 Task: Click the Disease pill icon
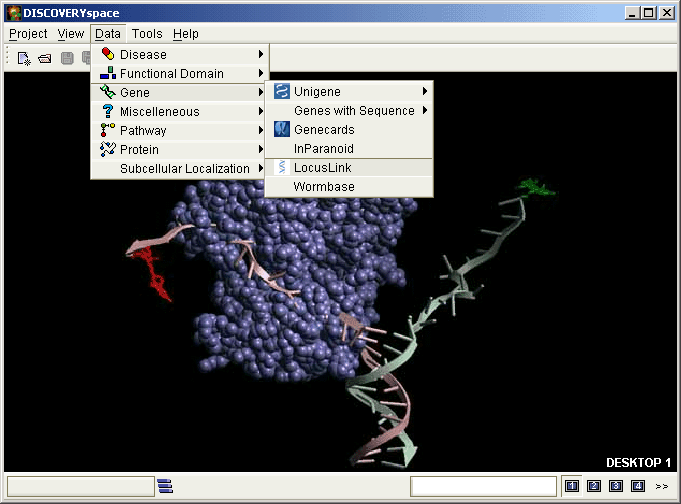point(108,54)
